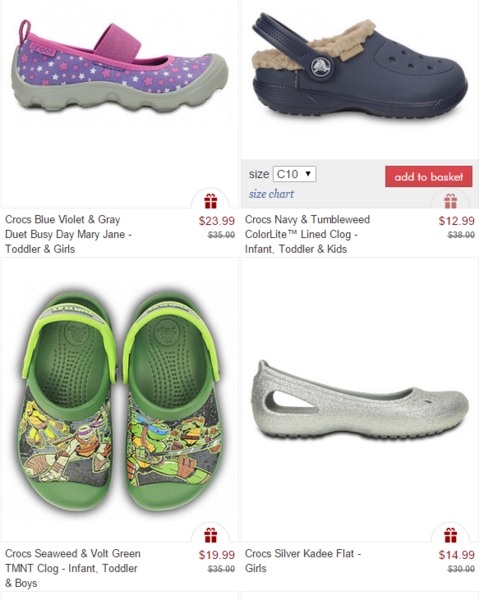
Task: Click the $14.99 sale price
Action: [456, 555]
